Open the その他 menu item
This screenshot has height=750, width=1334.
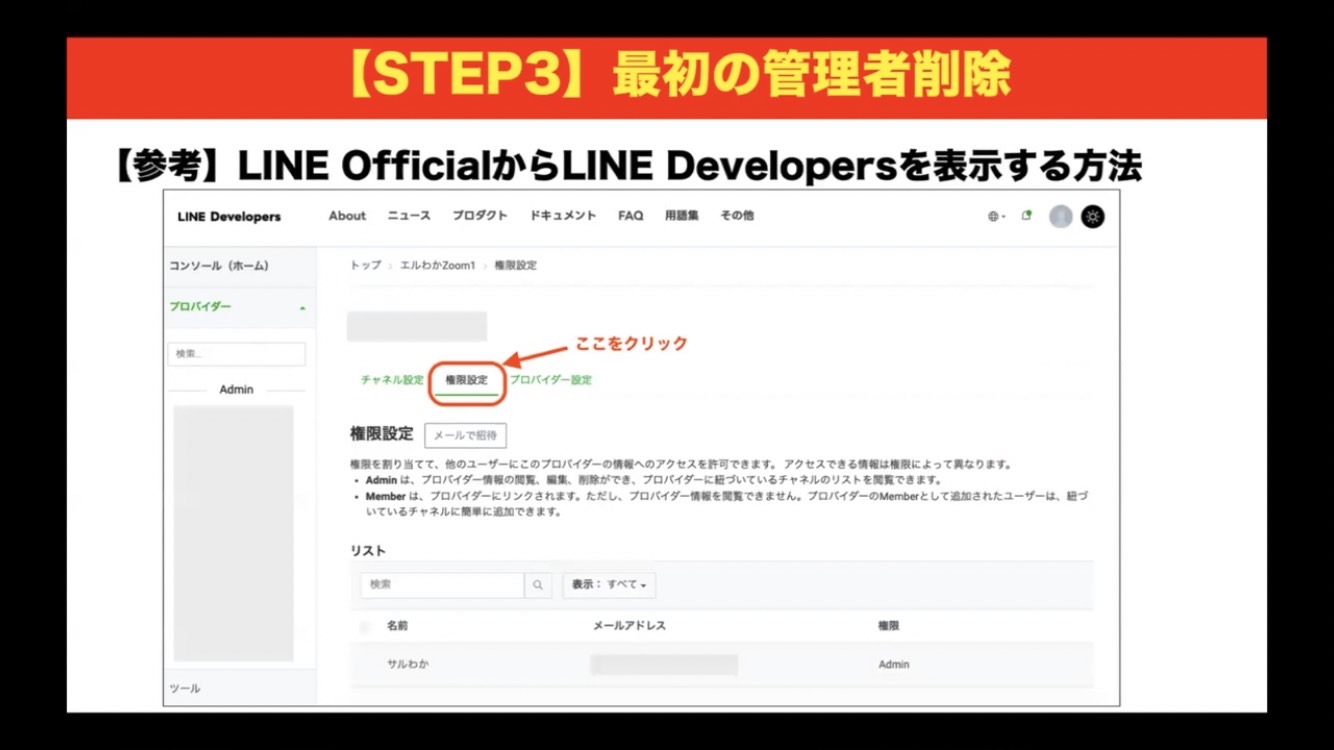[x=737, y=216]
